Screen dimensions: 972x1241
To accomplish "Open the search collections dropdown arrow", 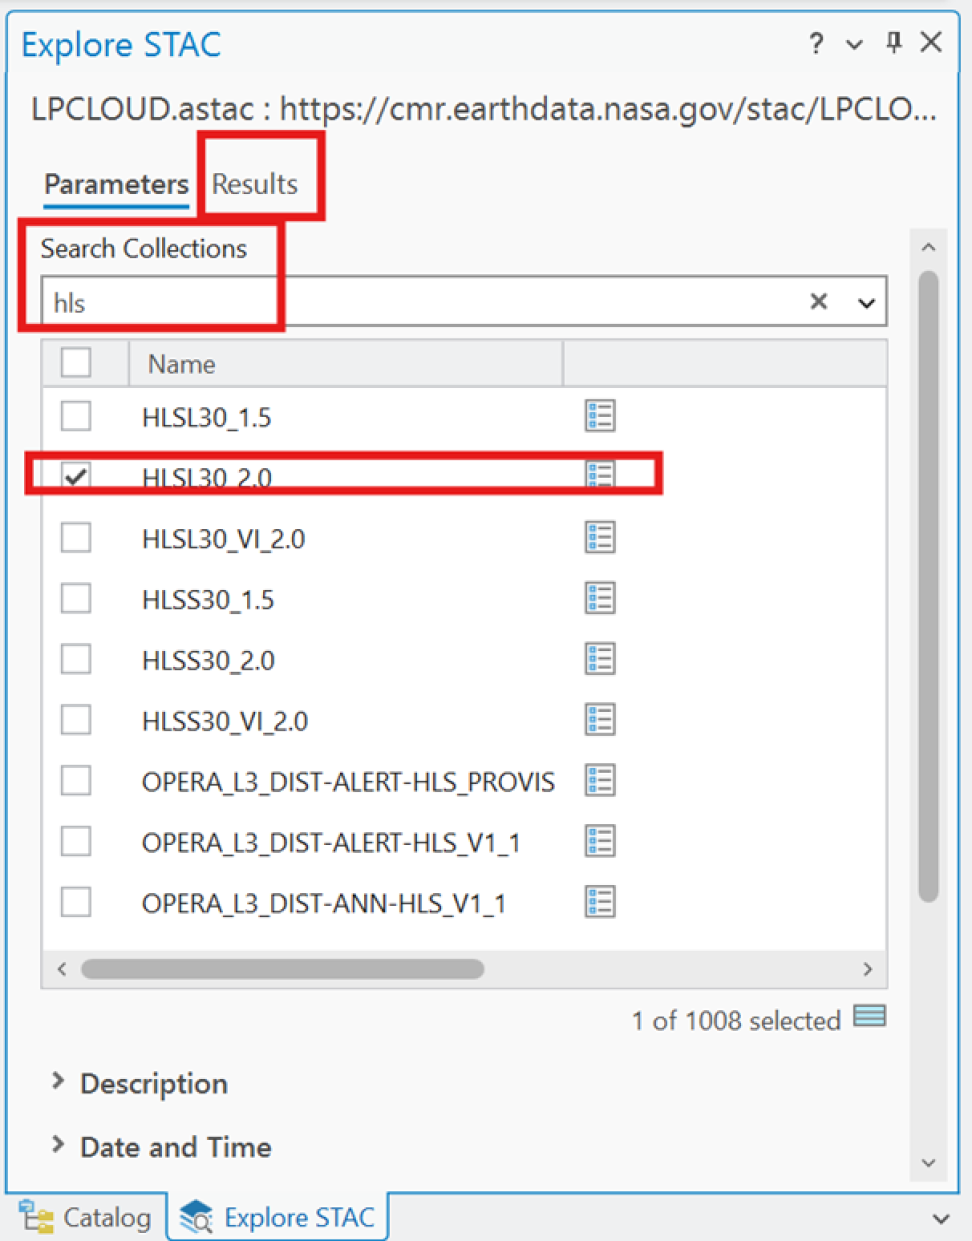I will (866, 302).
